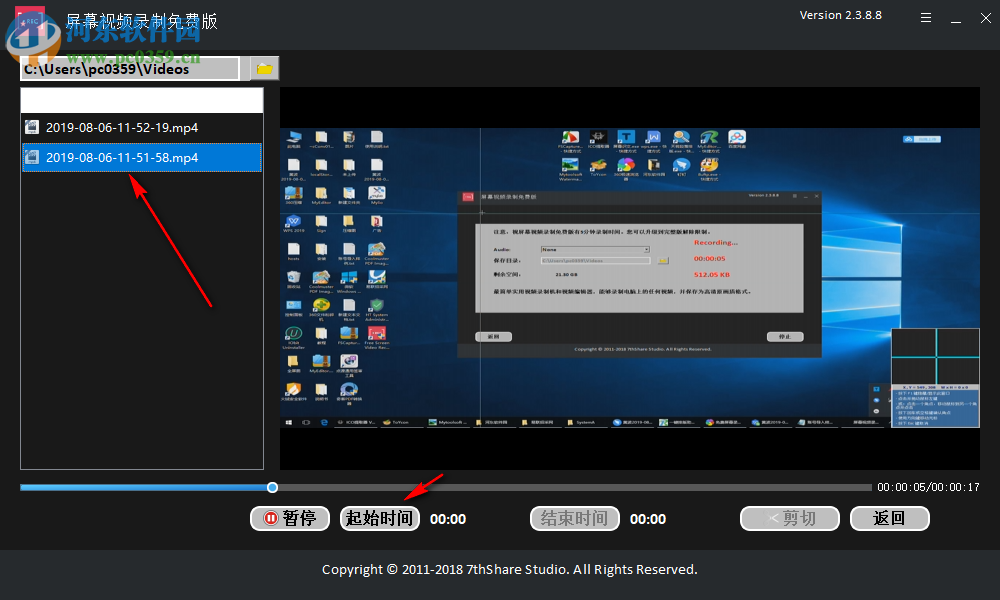The width and height of the screenshot is (1000, 600).
Task: Click the video file icon for 11-52-19.mp4
Action: [31, 127]
